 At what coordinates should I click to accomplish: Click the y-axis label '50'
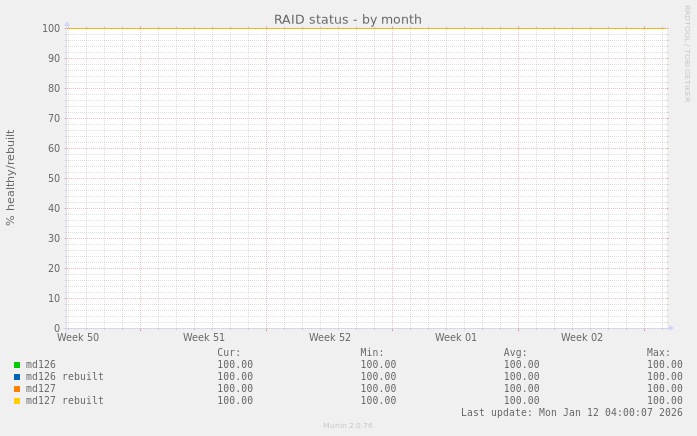[x=54, y=179]
